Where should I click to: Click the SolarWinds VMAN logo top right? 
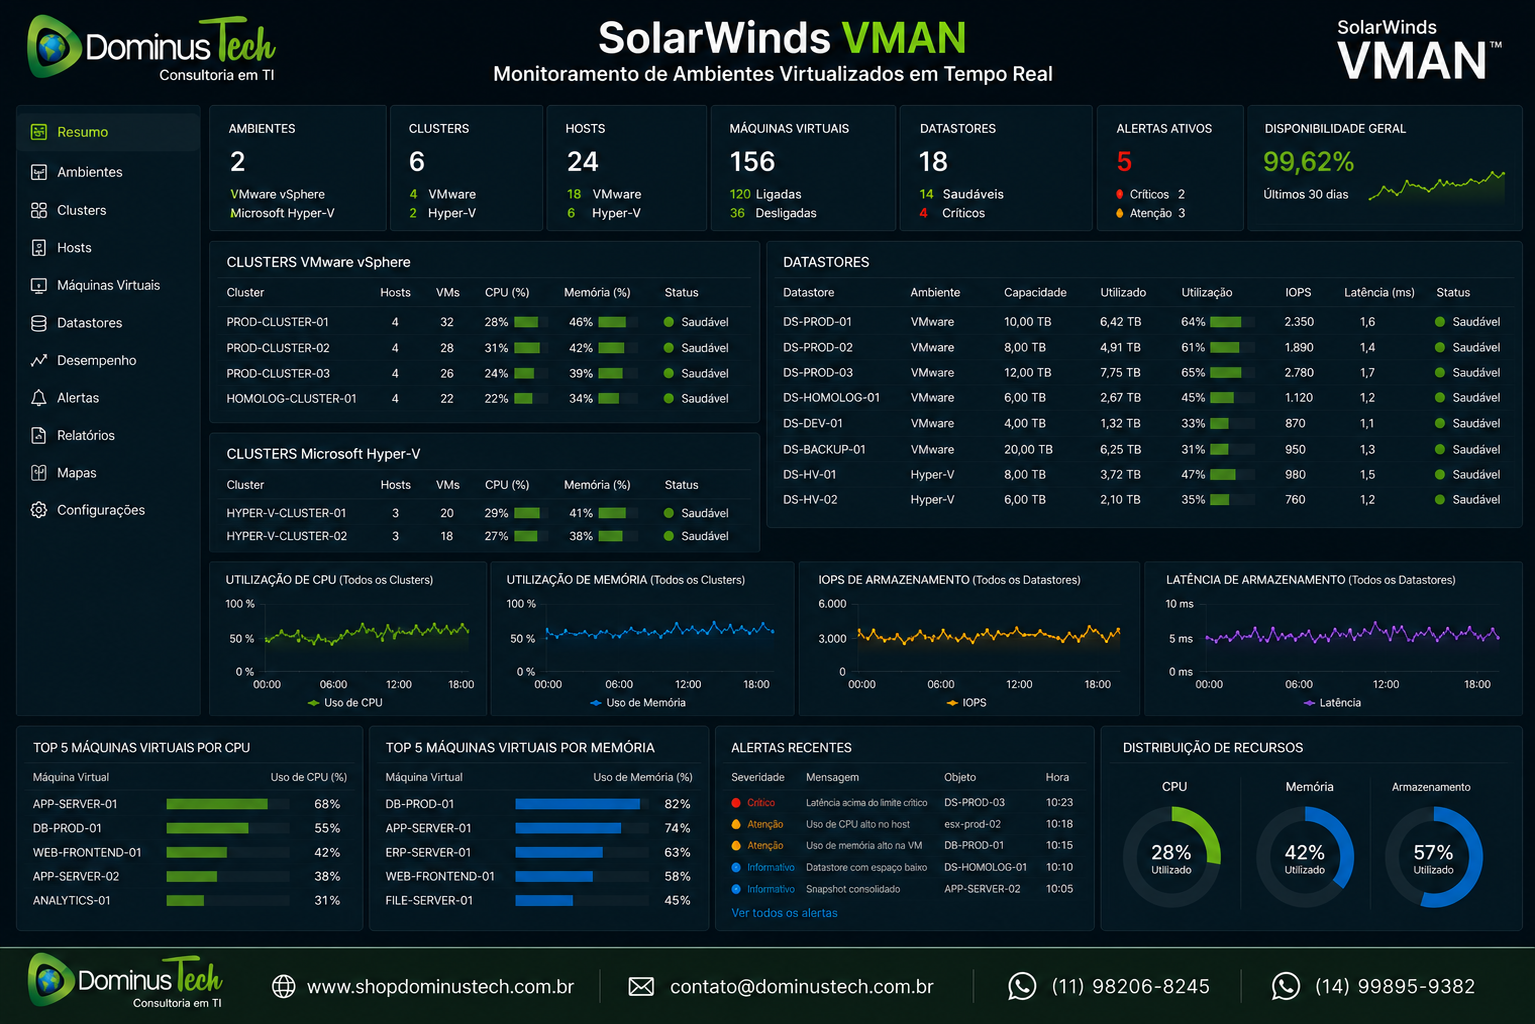pos(1419,49)
